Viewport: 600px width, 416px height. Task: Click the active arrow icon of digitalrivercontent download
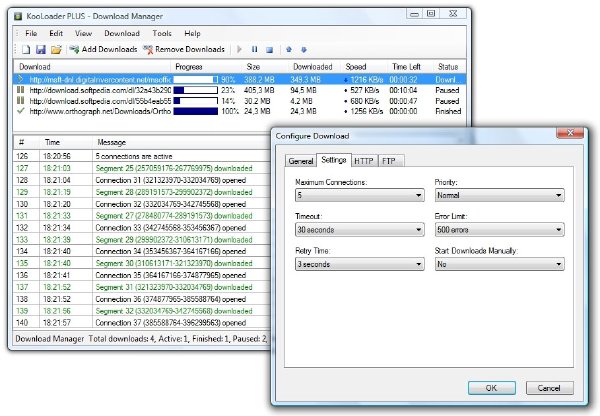21,79
